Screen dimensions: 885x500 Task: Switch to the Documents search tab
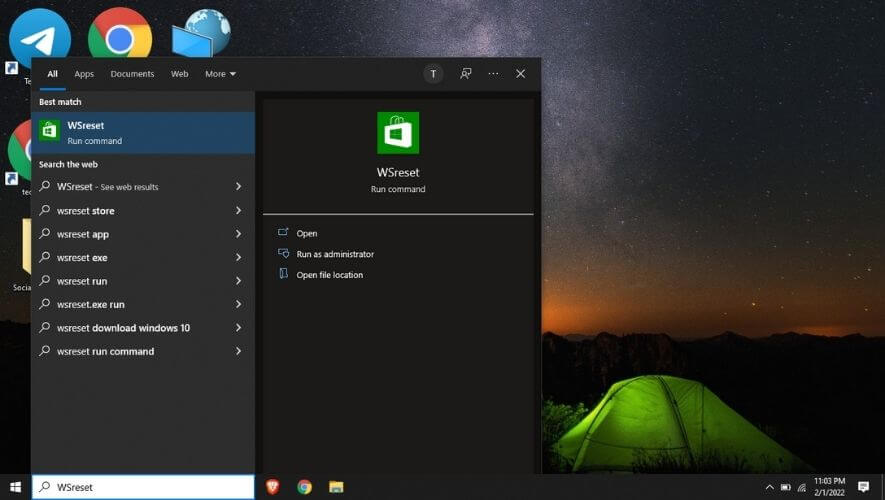pyautogui.click(x=132, y=74)
